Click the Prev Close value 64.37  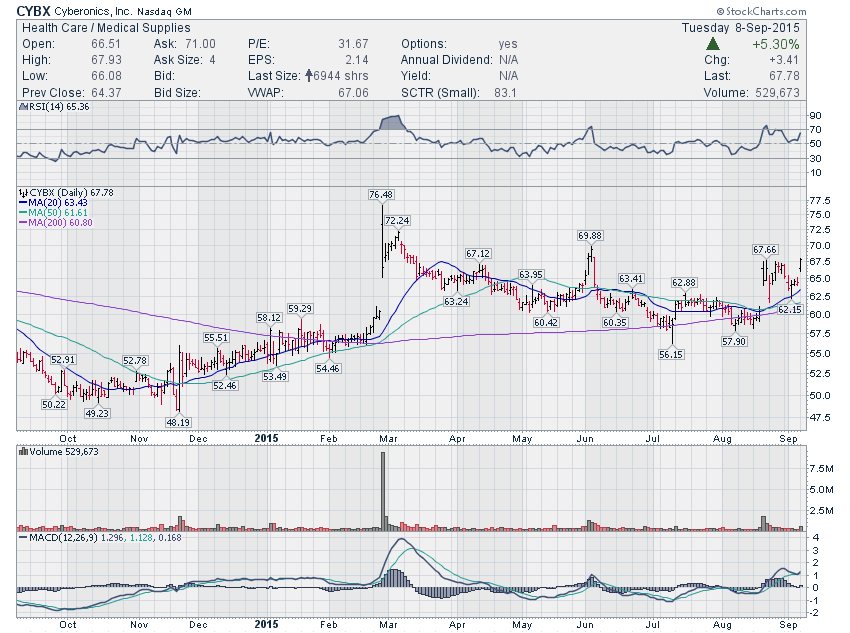[x=106, y=93]
